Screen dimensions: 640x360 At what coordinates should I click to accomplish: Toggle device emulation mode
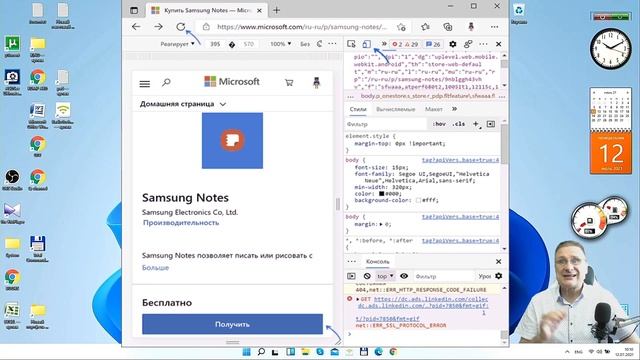coord(367,44)
